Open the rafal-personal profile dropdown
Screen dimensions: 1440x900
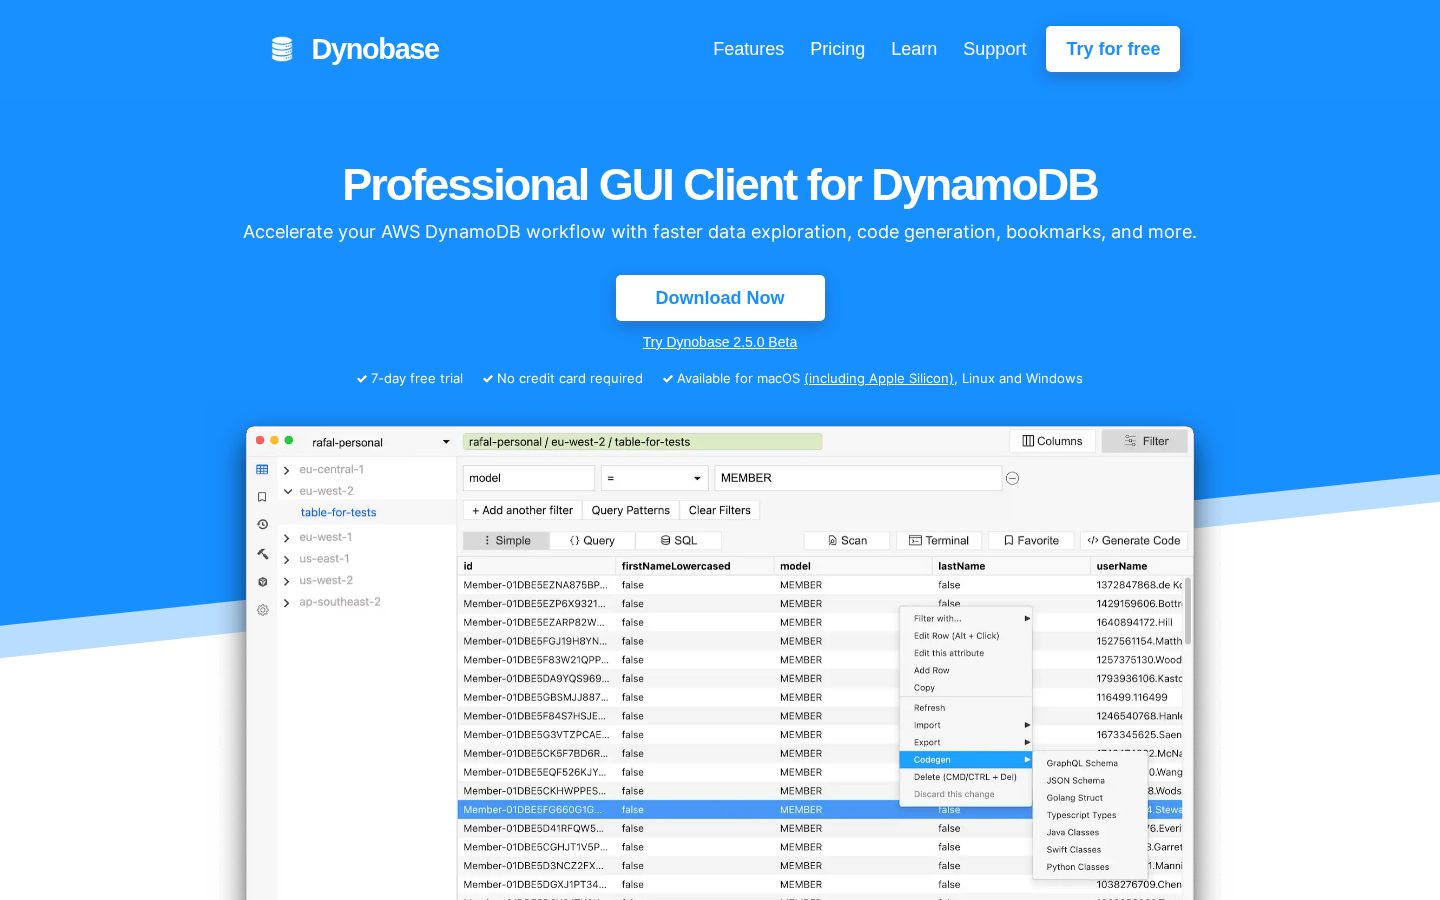pos(380,442)
